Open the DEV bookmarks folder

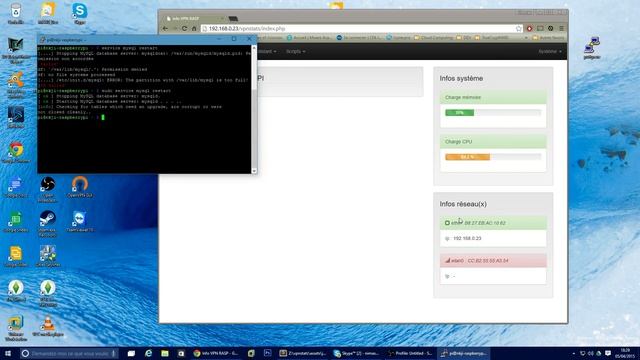pyautogui.click(x=464, y=38)
